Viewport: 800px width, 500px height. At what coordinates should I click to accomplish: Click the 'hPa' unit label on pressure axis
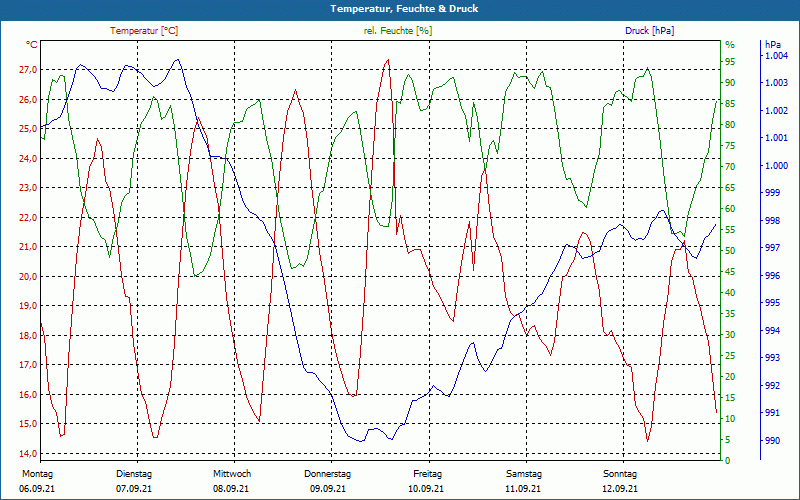click(x=773, y=45)
